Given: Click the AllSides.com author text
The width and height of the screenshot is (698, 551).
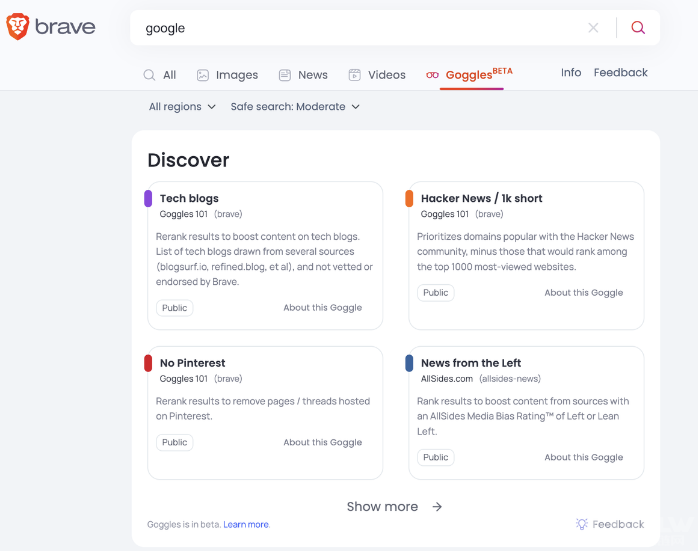Looking at the screenshot, I should coord(446,379).
